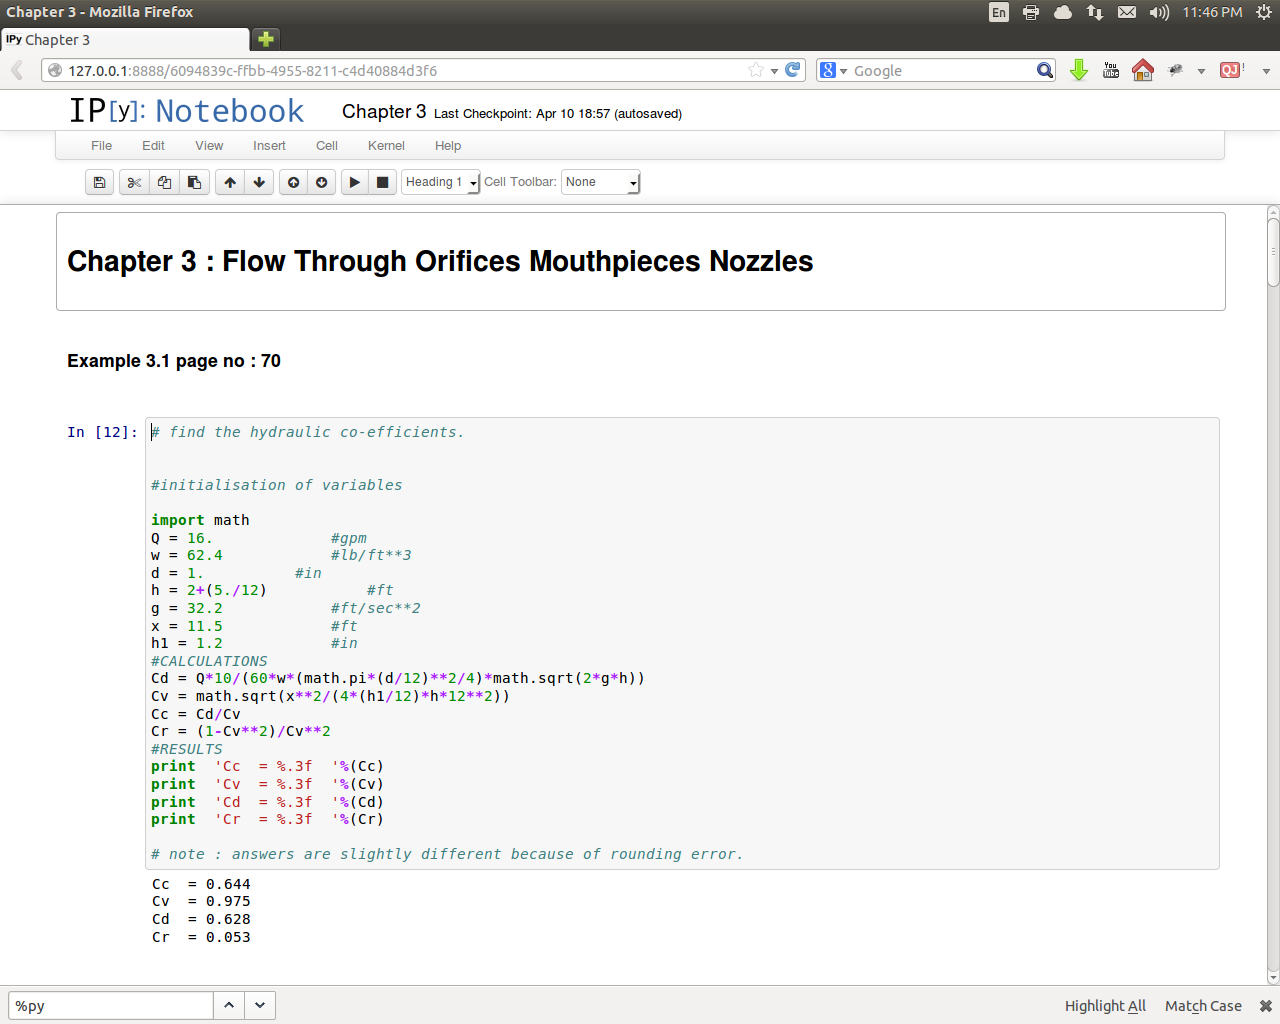Move the cell up with the arrow icon
The width and height of the screenshot is (1280, 1024).
pyautogui.click(x=230, y=182)
